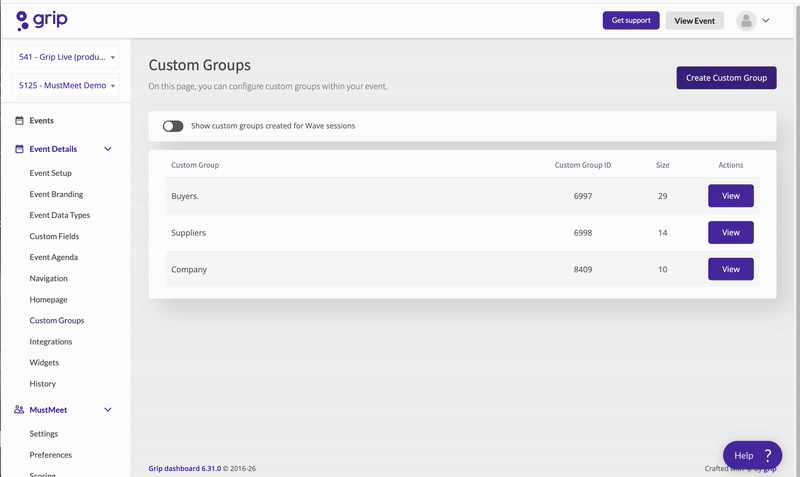Expand the account menu chevron
This screenshot has width=800, height=477.
tap(766, 21)
